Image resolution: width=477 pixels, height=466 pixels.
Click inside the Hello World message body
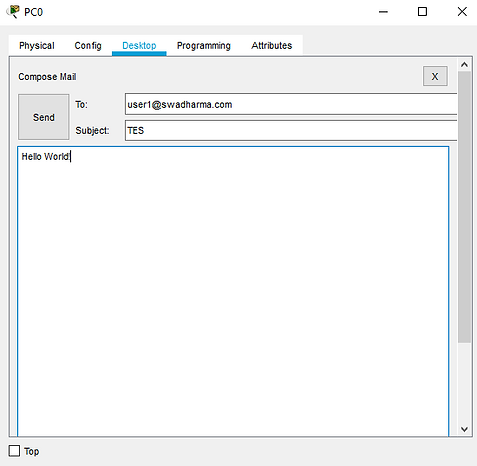click(x=233, y=291)
